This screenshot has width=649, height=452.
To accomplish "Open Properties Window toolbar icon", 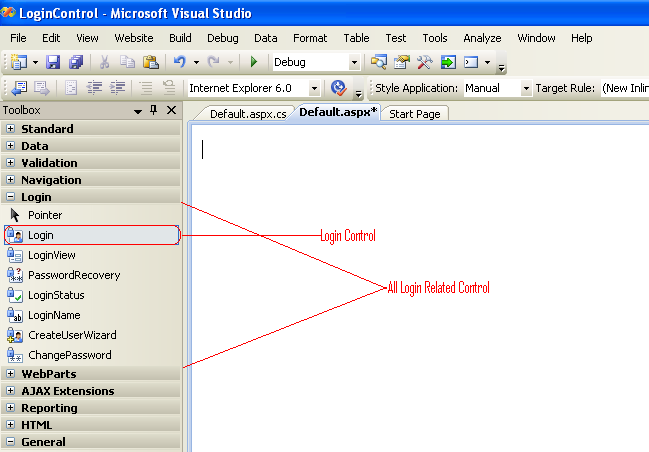I will [401, 63].
